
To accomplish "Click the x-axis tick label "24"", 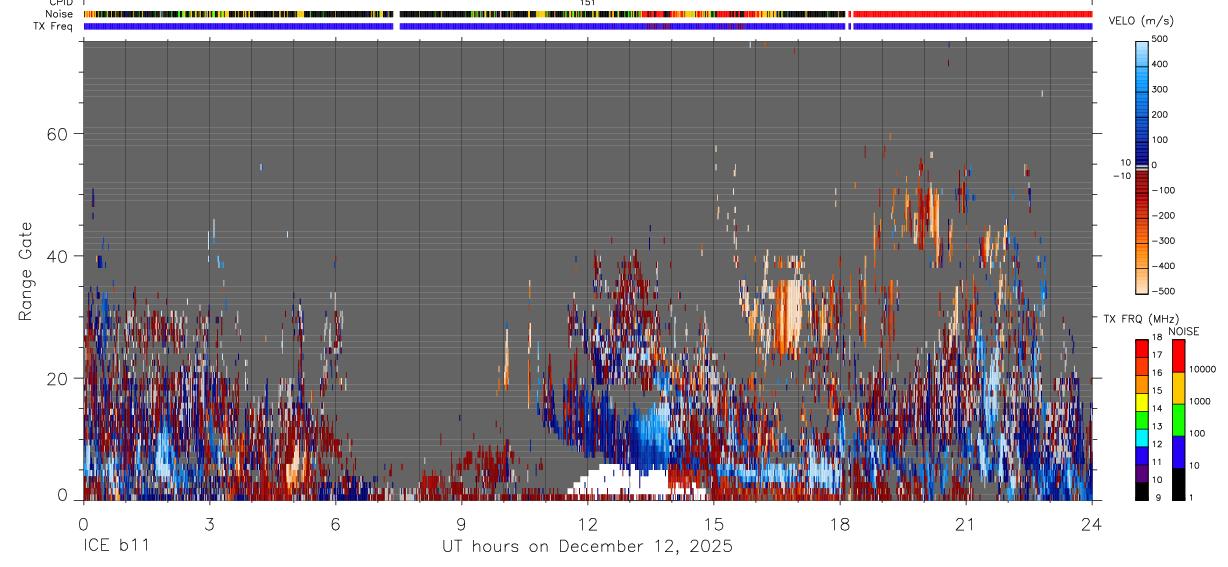I will click(1092, 524).
